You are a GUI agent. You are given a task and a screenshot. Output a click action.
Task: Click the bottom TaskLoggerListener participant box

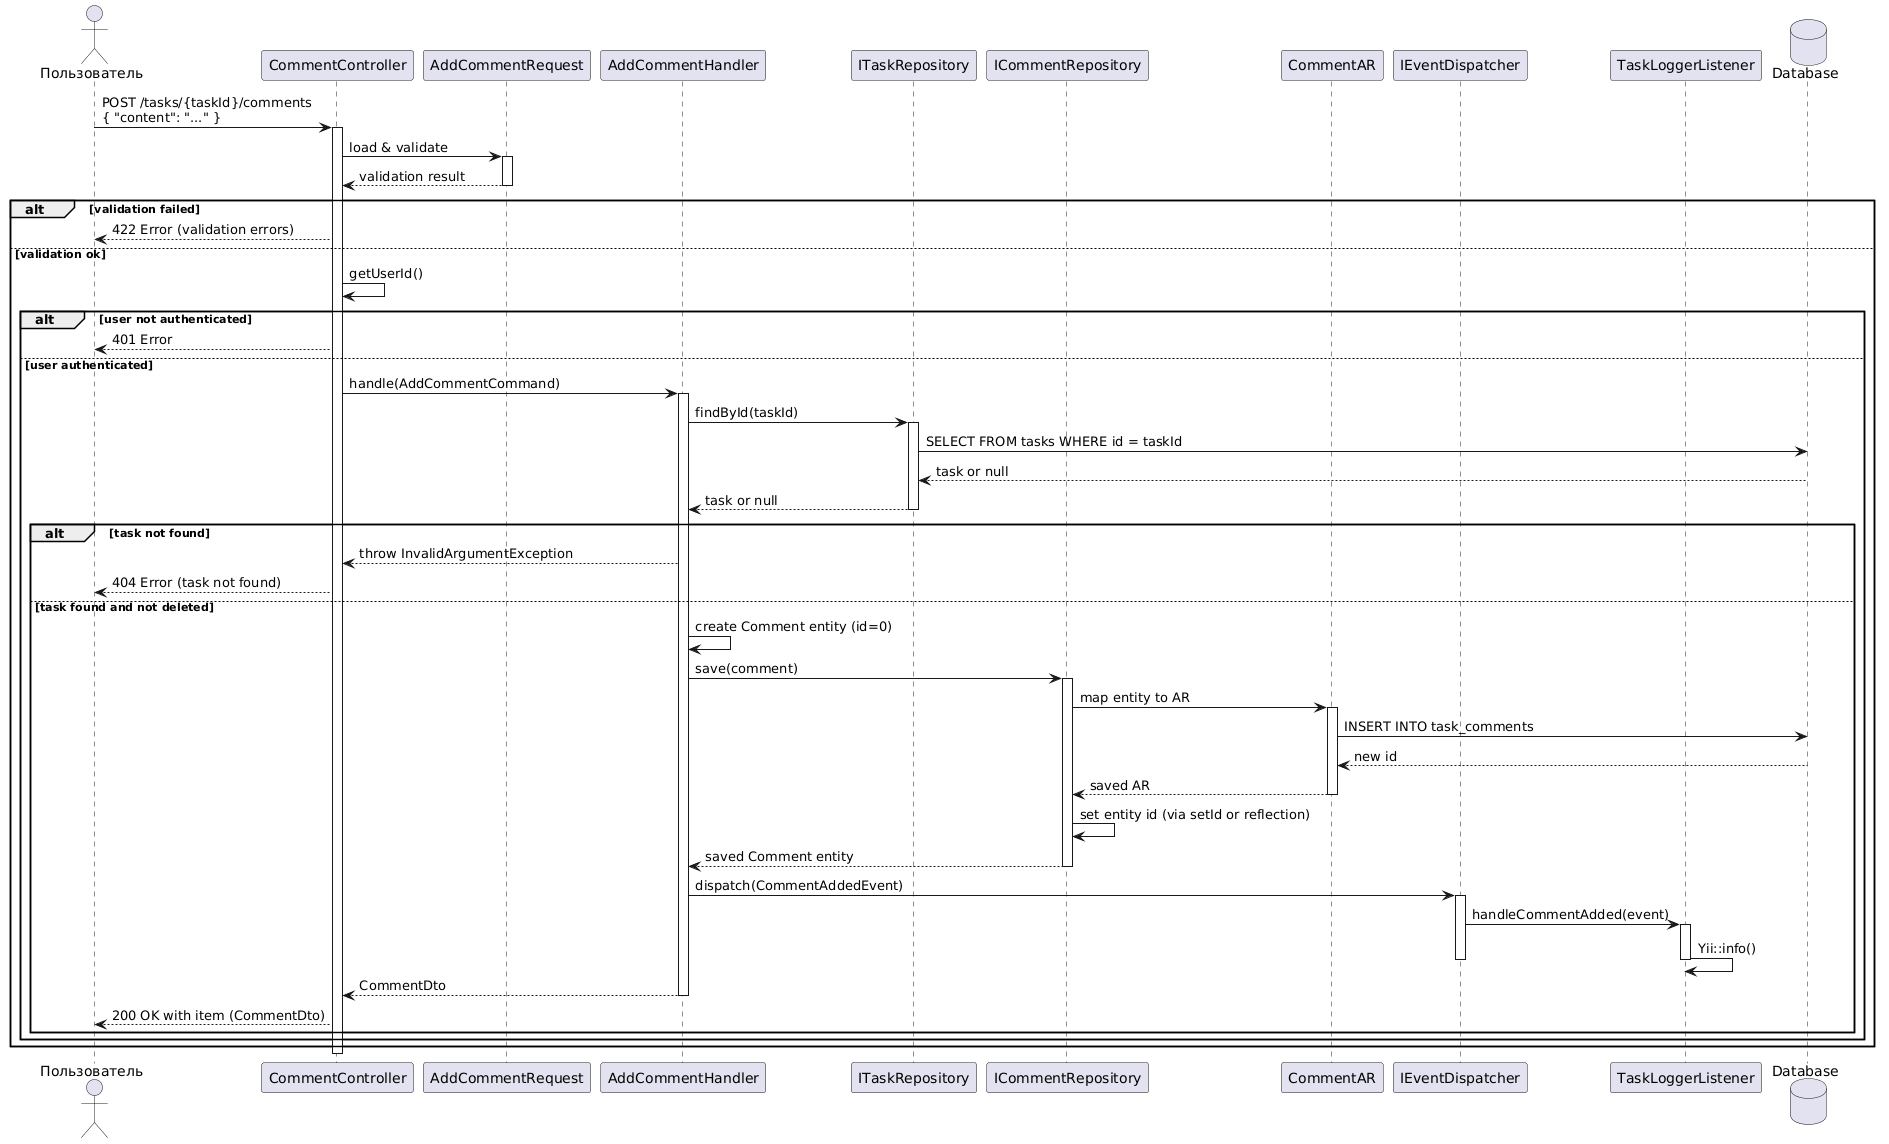1685,1077
